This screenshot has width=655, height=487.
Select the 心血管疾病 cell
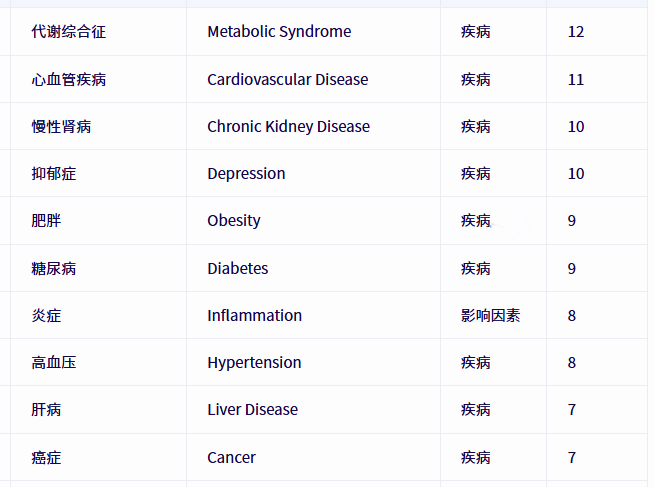point(69,79)
